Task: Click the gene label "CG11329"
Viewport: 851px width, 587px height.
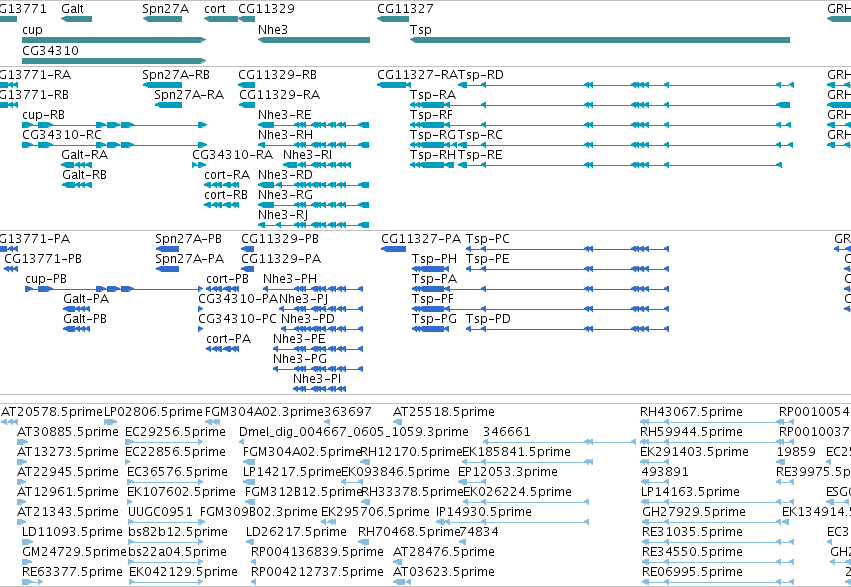Action: pos(266,9)
